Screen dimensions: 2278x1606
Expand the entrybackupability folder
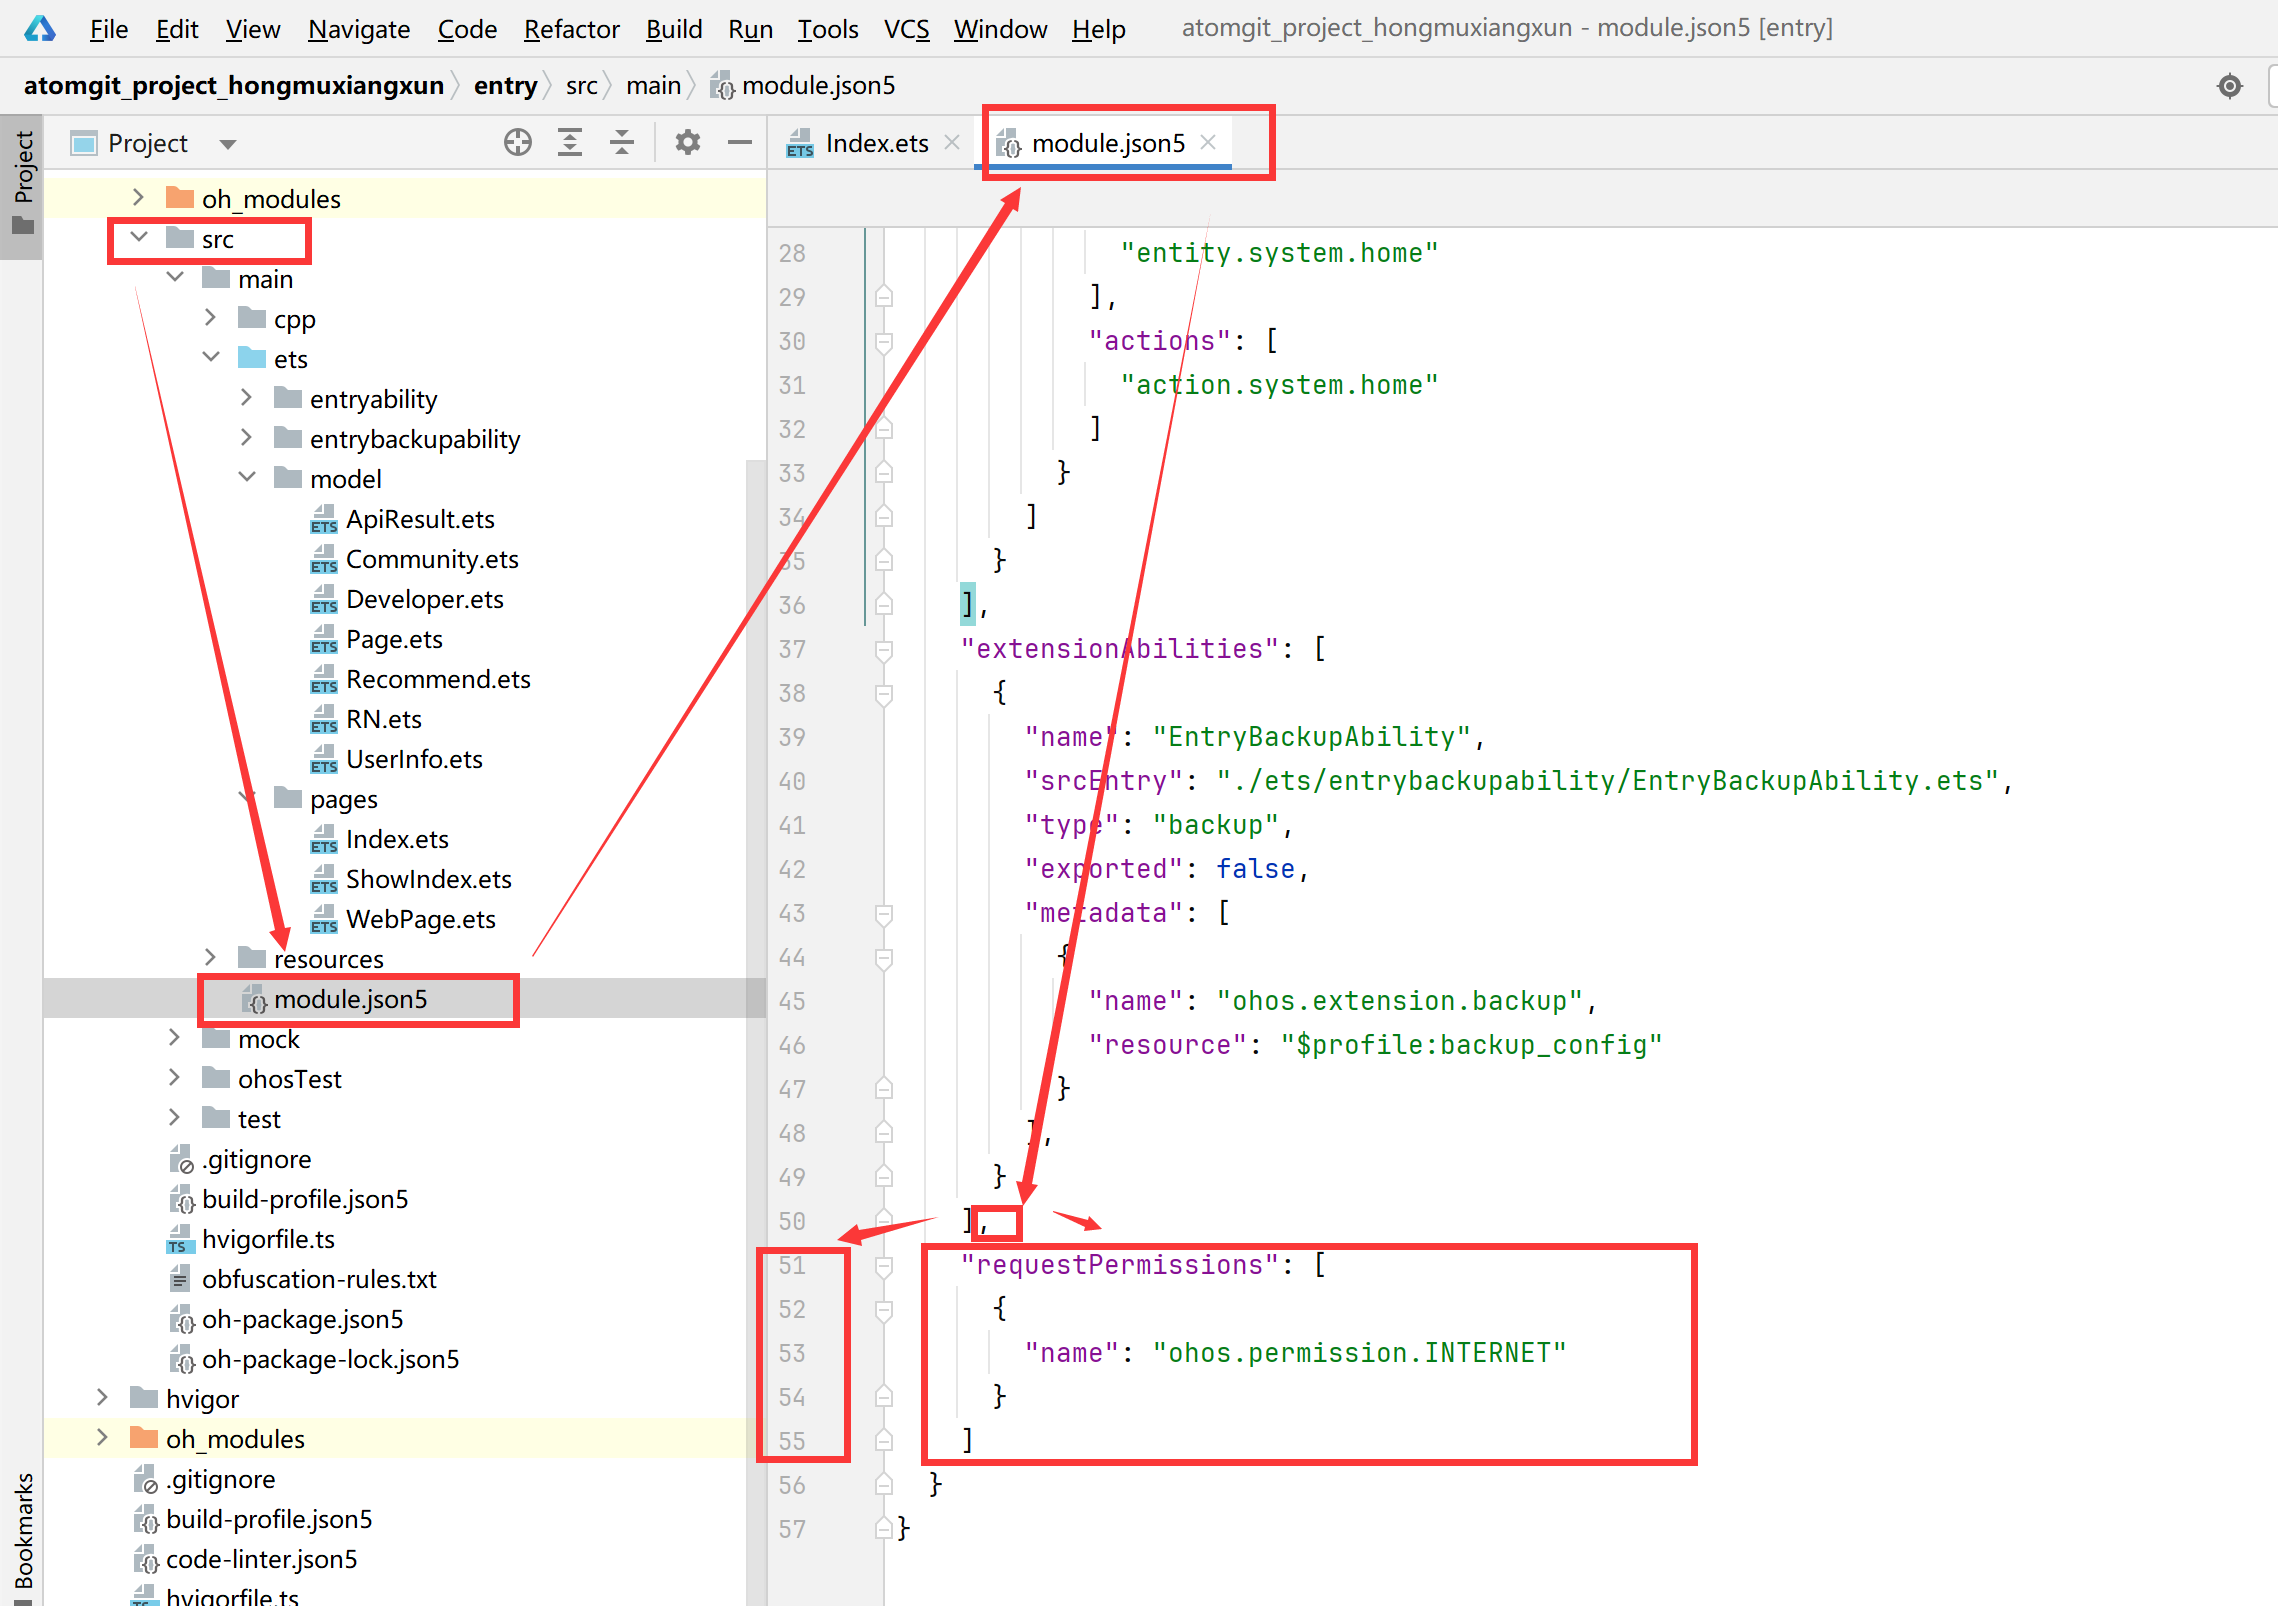coord(247,438)
